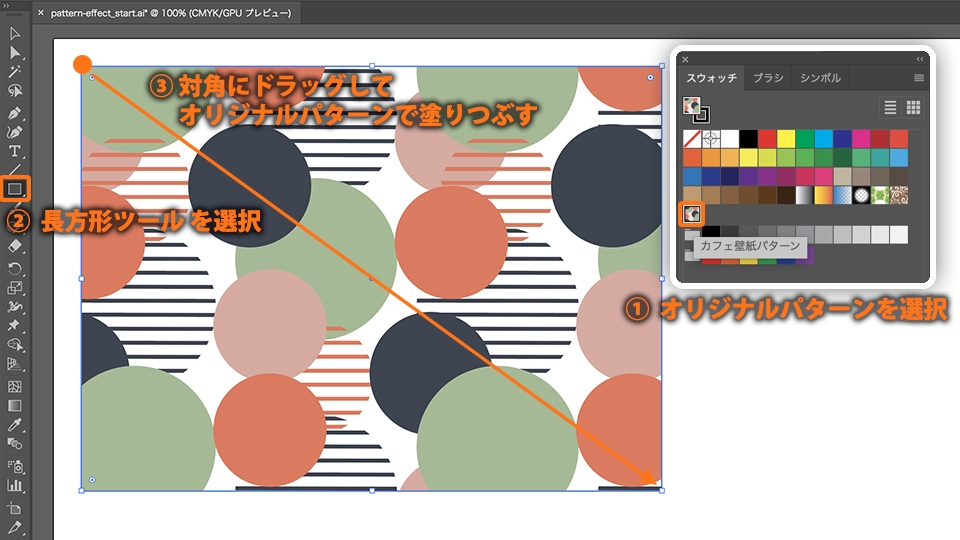This screenshot has height=540, width=960.
Task: Select the Symbol Sprayer tool
Action: coord(15,467)
